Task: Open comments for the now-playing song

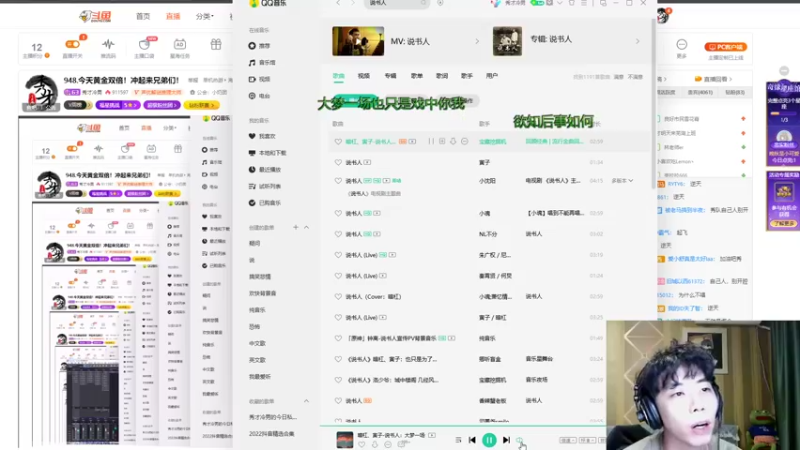Action: (403, 445)
